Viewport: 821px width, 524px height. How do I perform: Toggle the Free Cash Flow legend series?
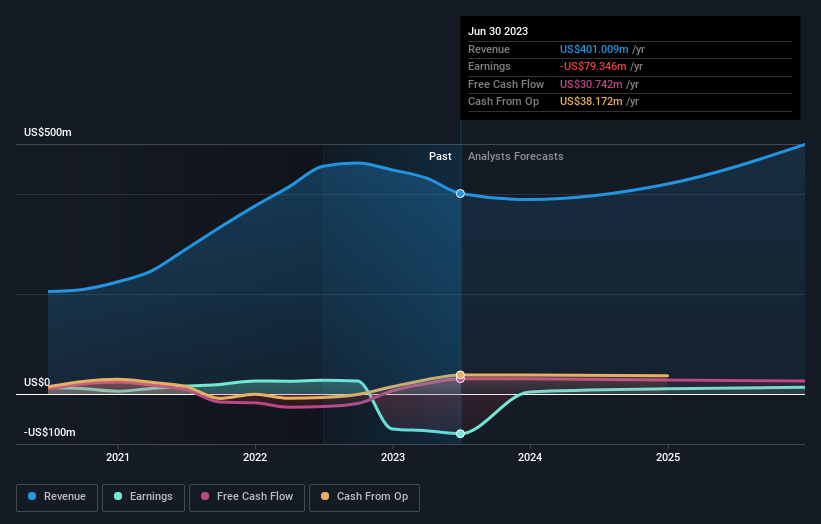(x=247, y=497)
